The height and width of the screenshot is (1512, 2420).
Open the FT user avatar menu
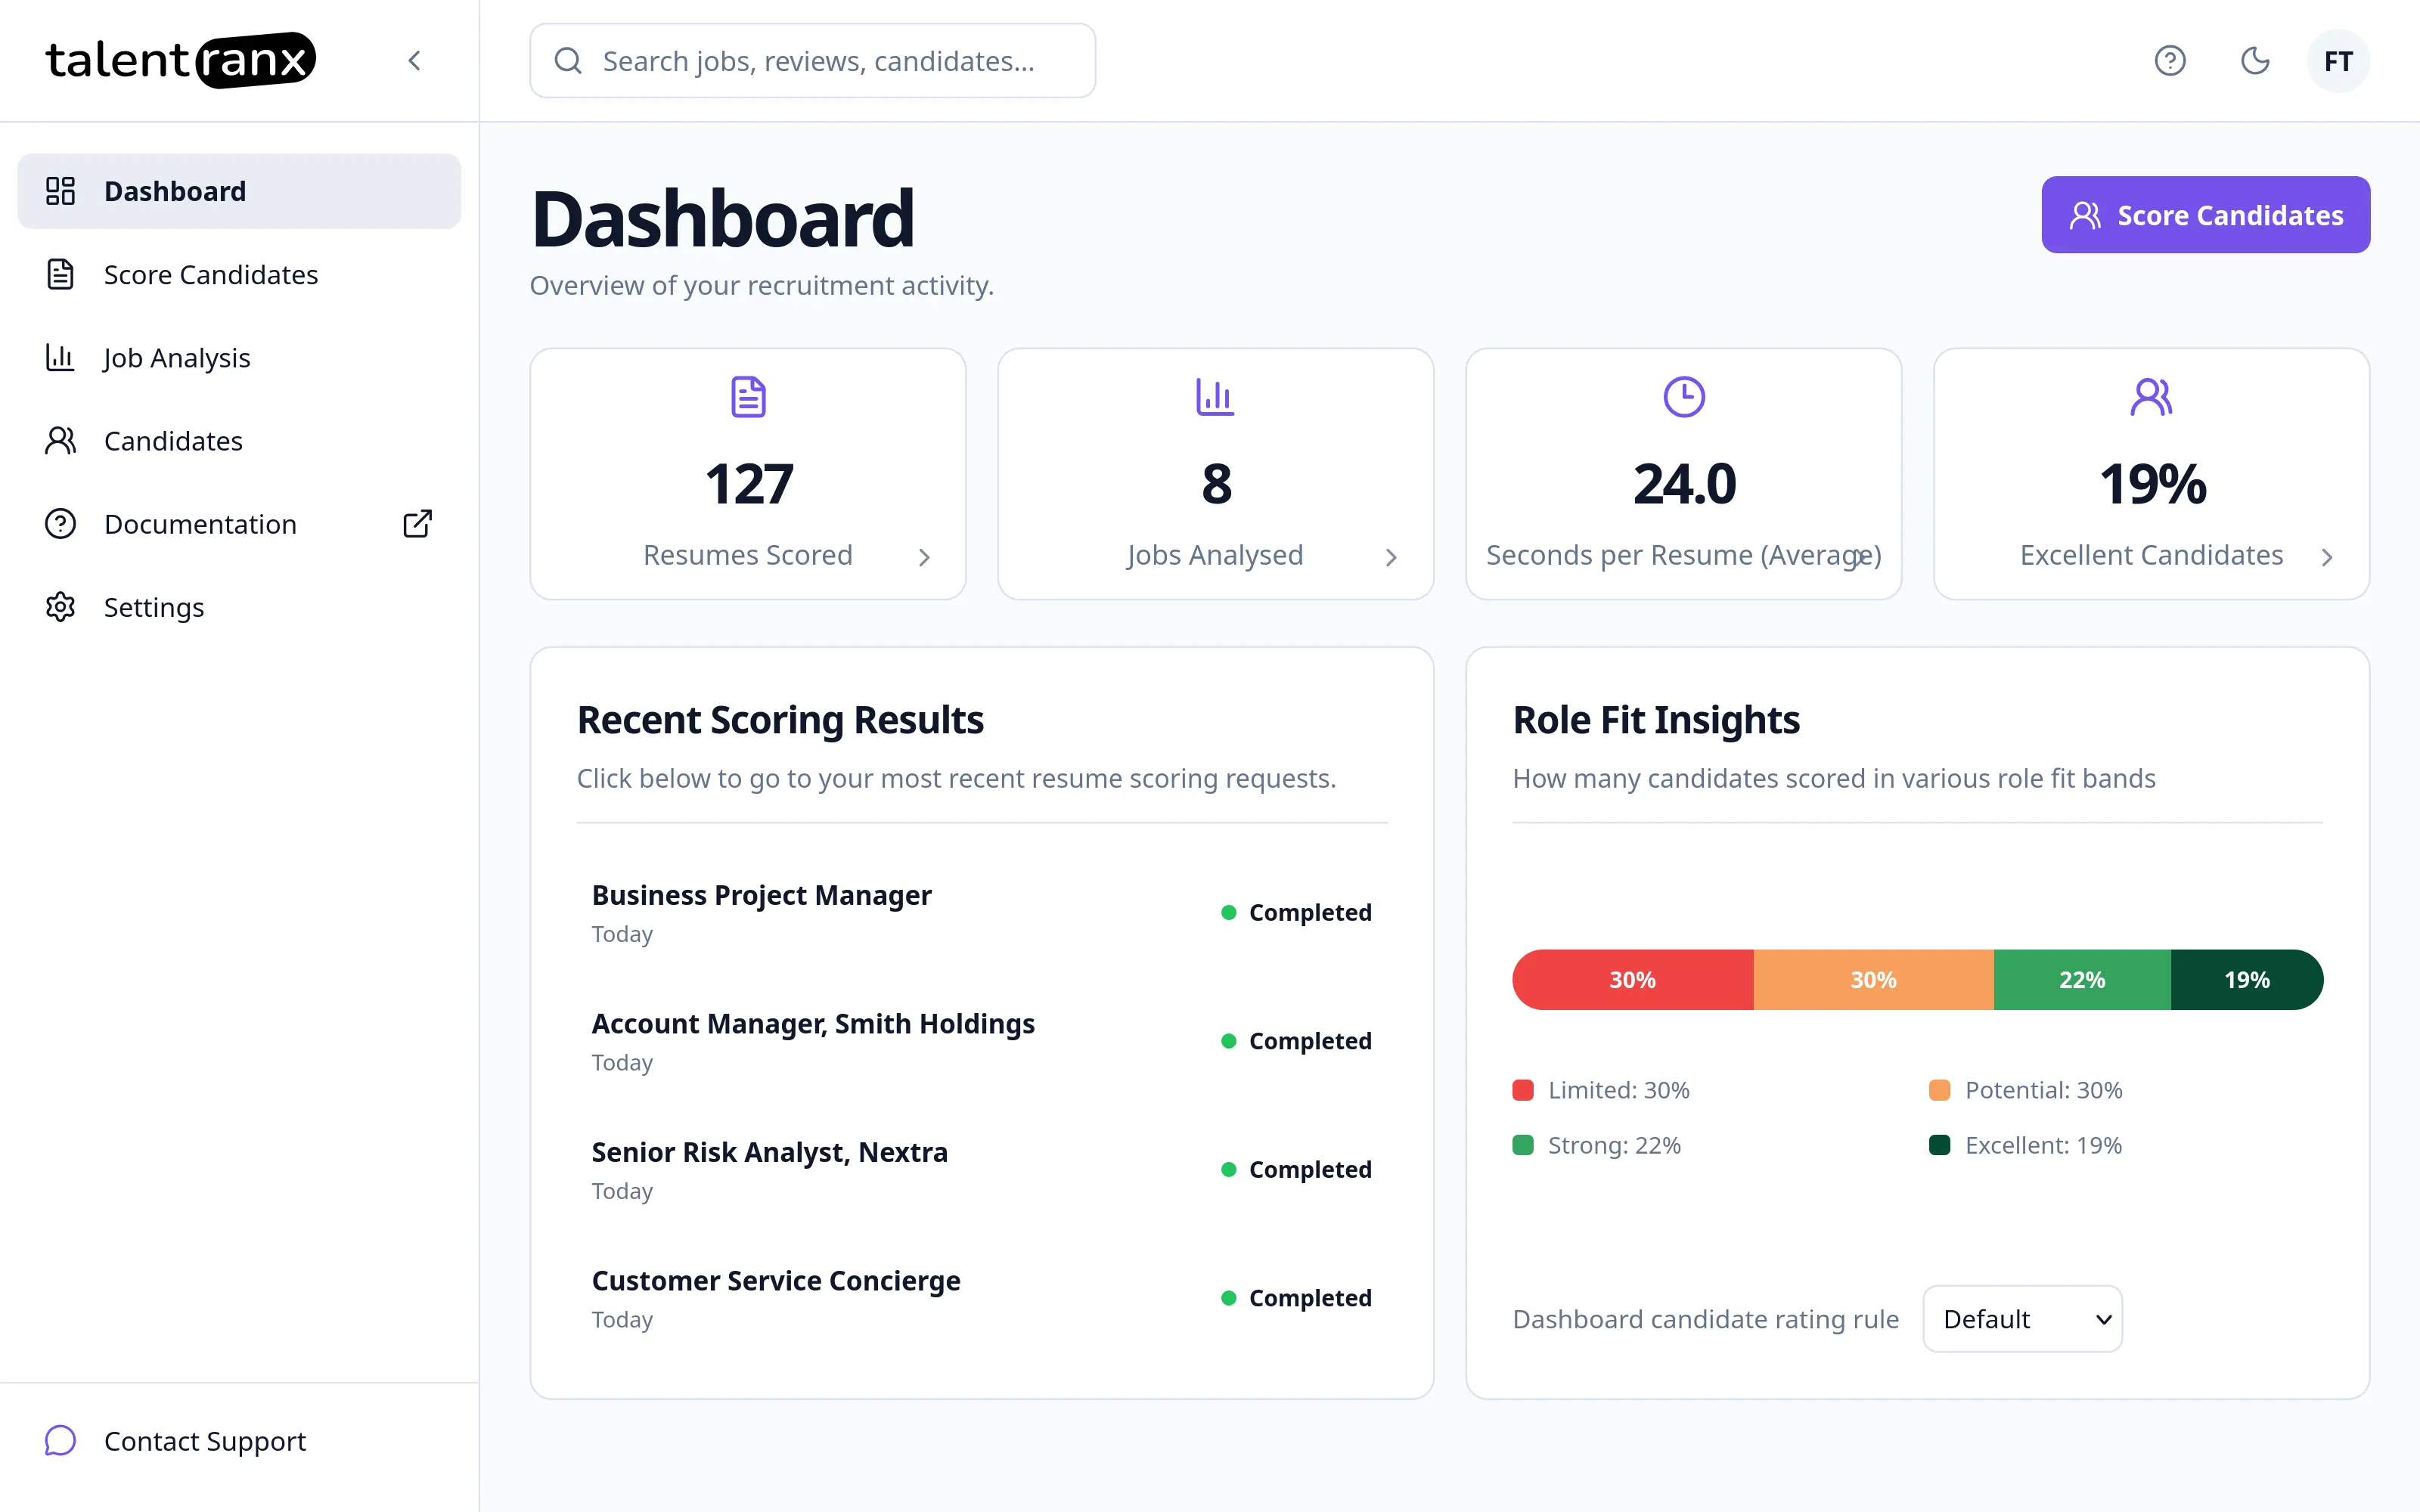(x=2338, y=61)
